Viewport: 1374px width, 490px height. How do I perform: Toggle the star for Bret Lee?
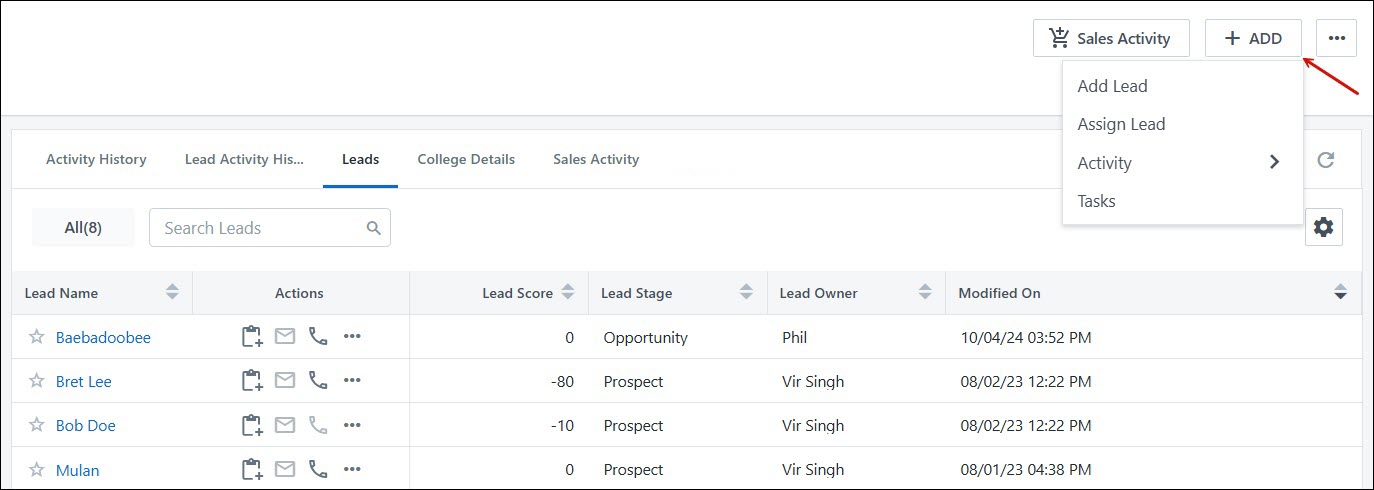point(37,381)
